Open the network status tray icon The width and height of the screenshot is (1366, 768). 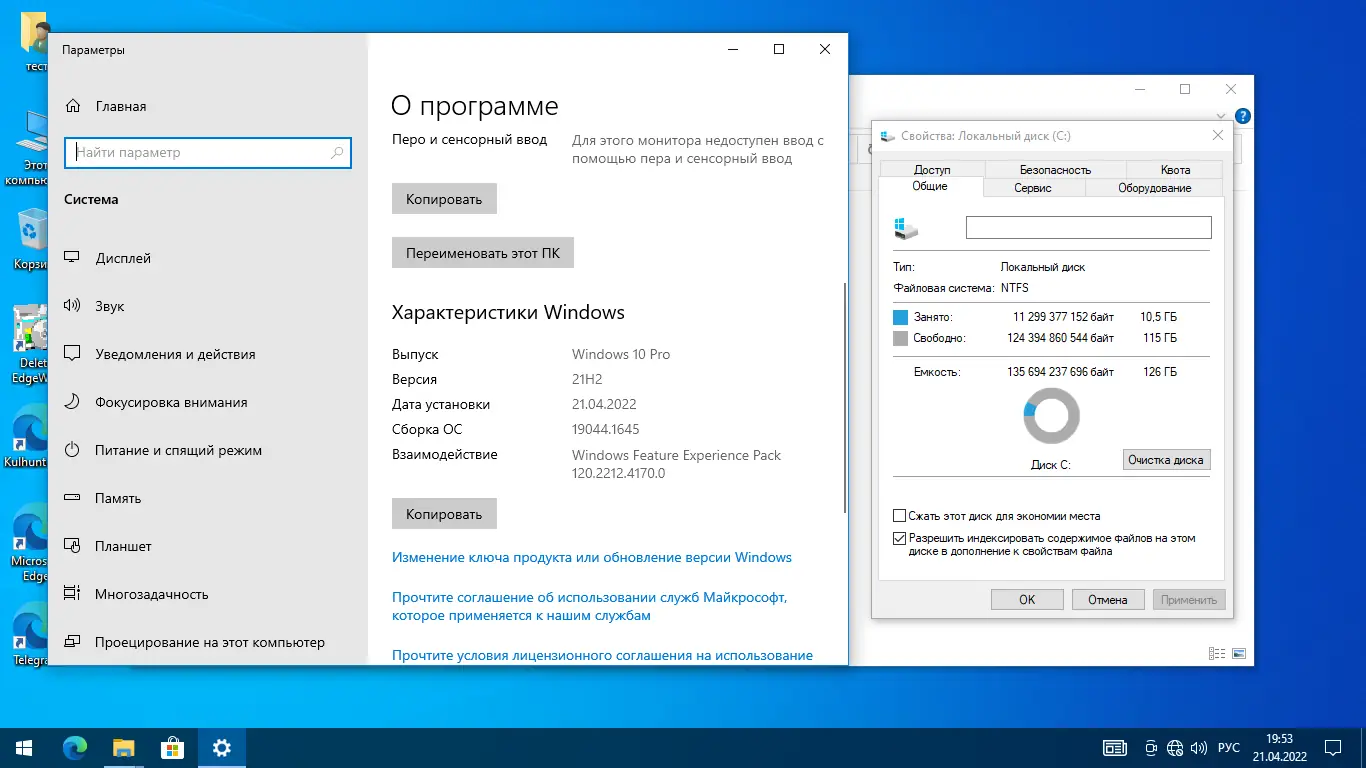(x=1175, y=748)
